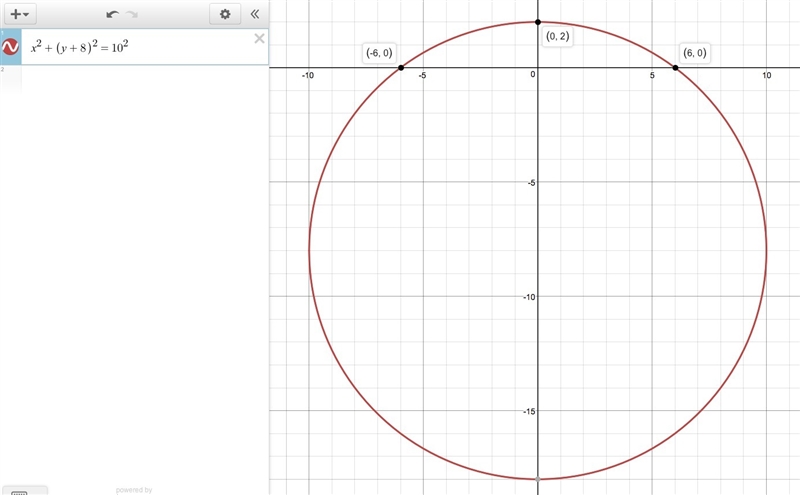Delete the circle equation expression
This screenshot has width=800, height=495.
pyautogui.click(x=259, y=38)
